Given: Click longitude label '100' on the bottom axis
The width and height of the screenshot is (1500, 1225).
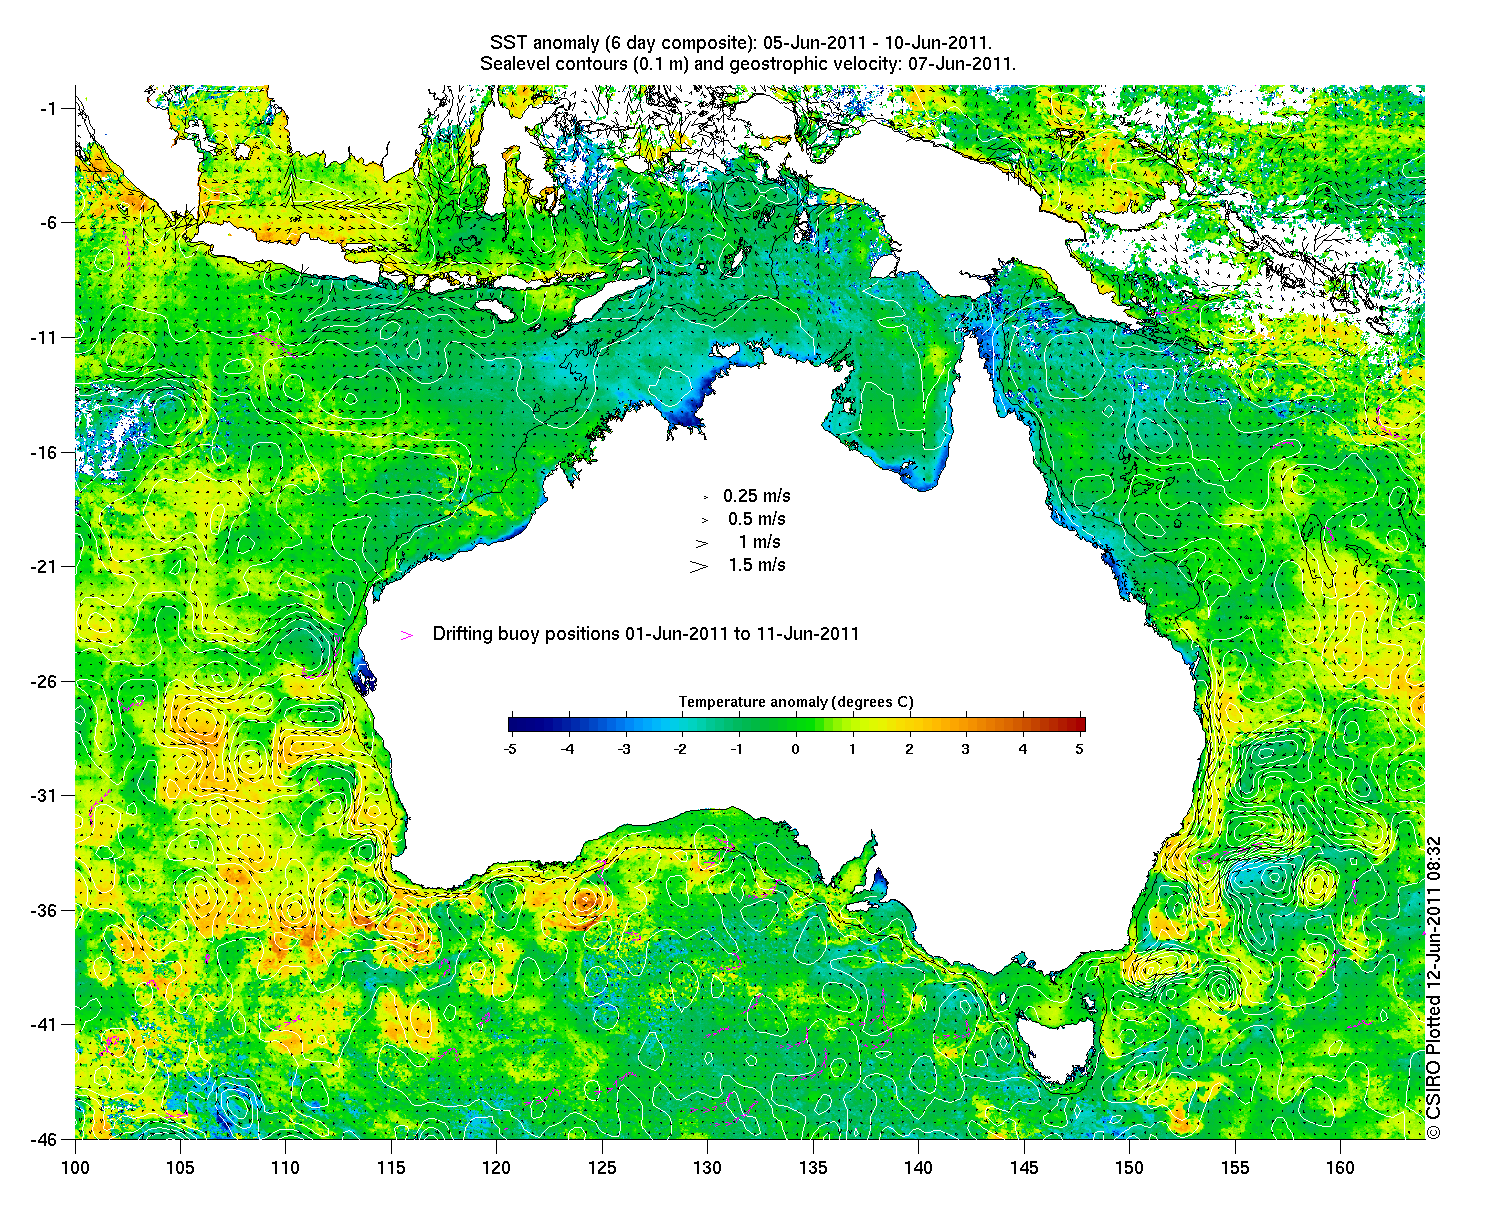Looking at the screenshot, I should [x=75, y=1167].
